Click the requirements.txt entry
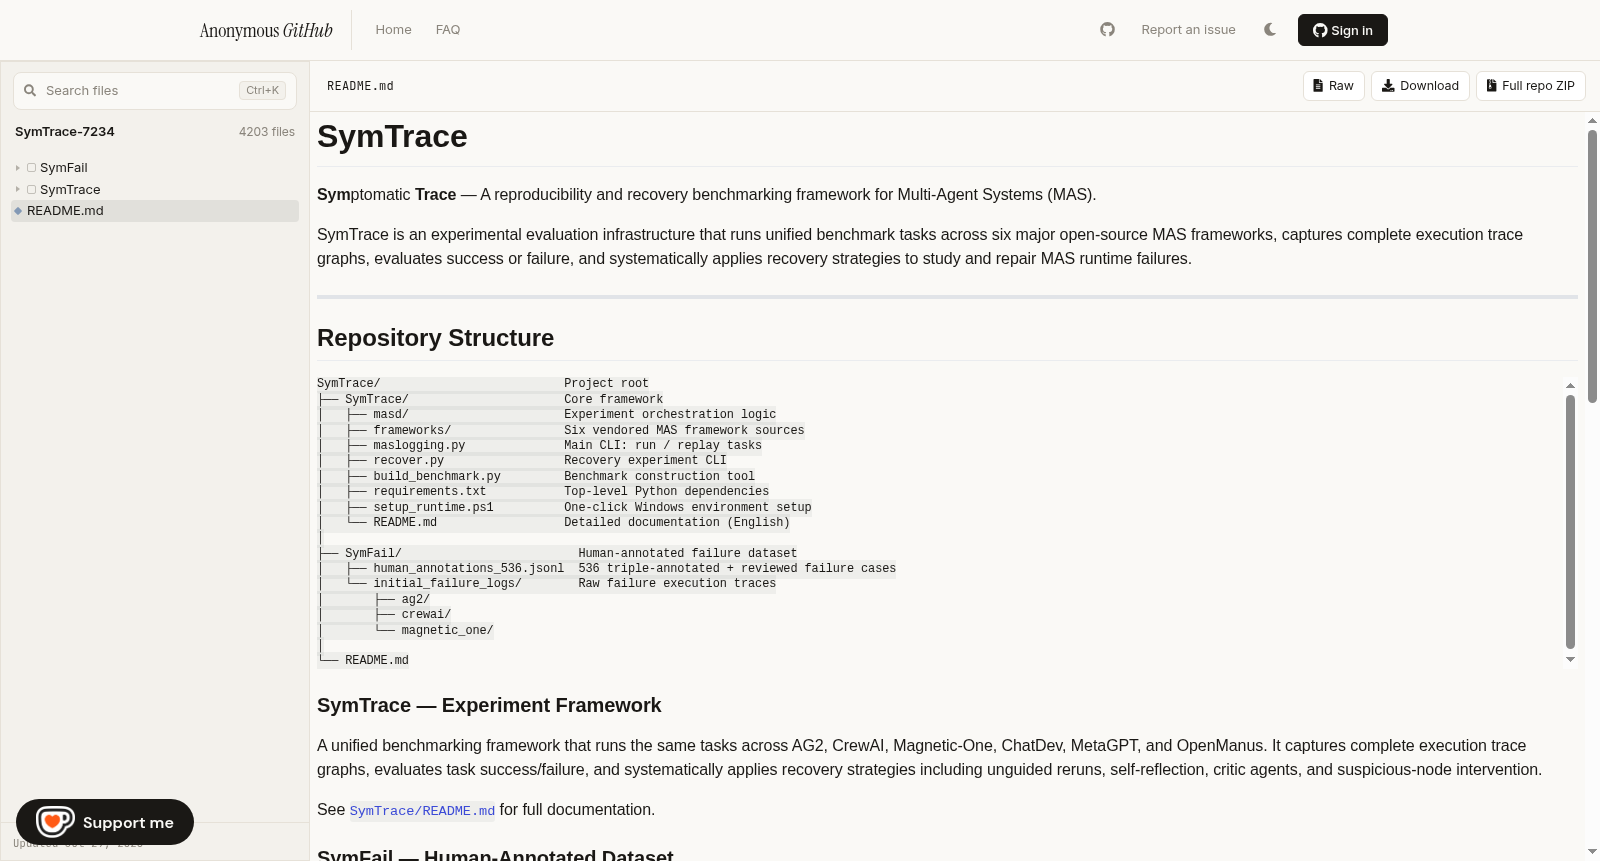Image resolution: width=1600 pixels, height=861 pixels. click(430, 492)
